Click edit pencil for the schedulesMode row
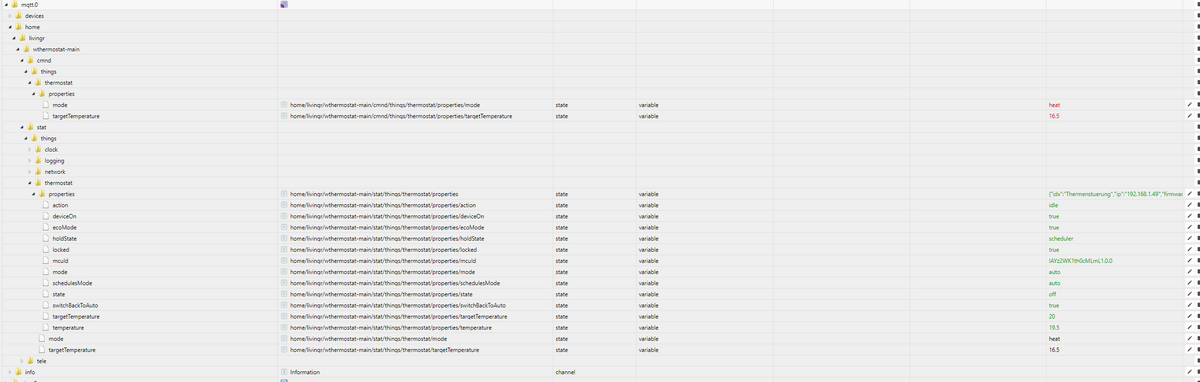Viewport: 1200px width, 382px height. 1189,283
